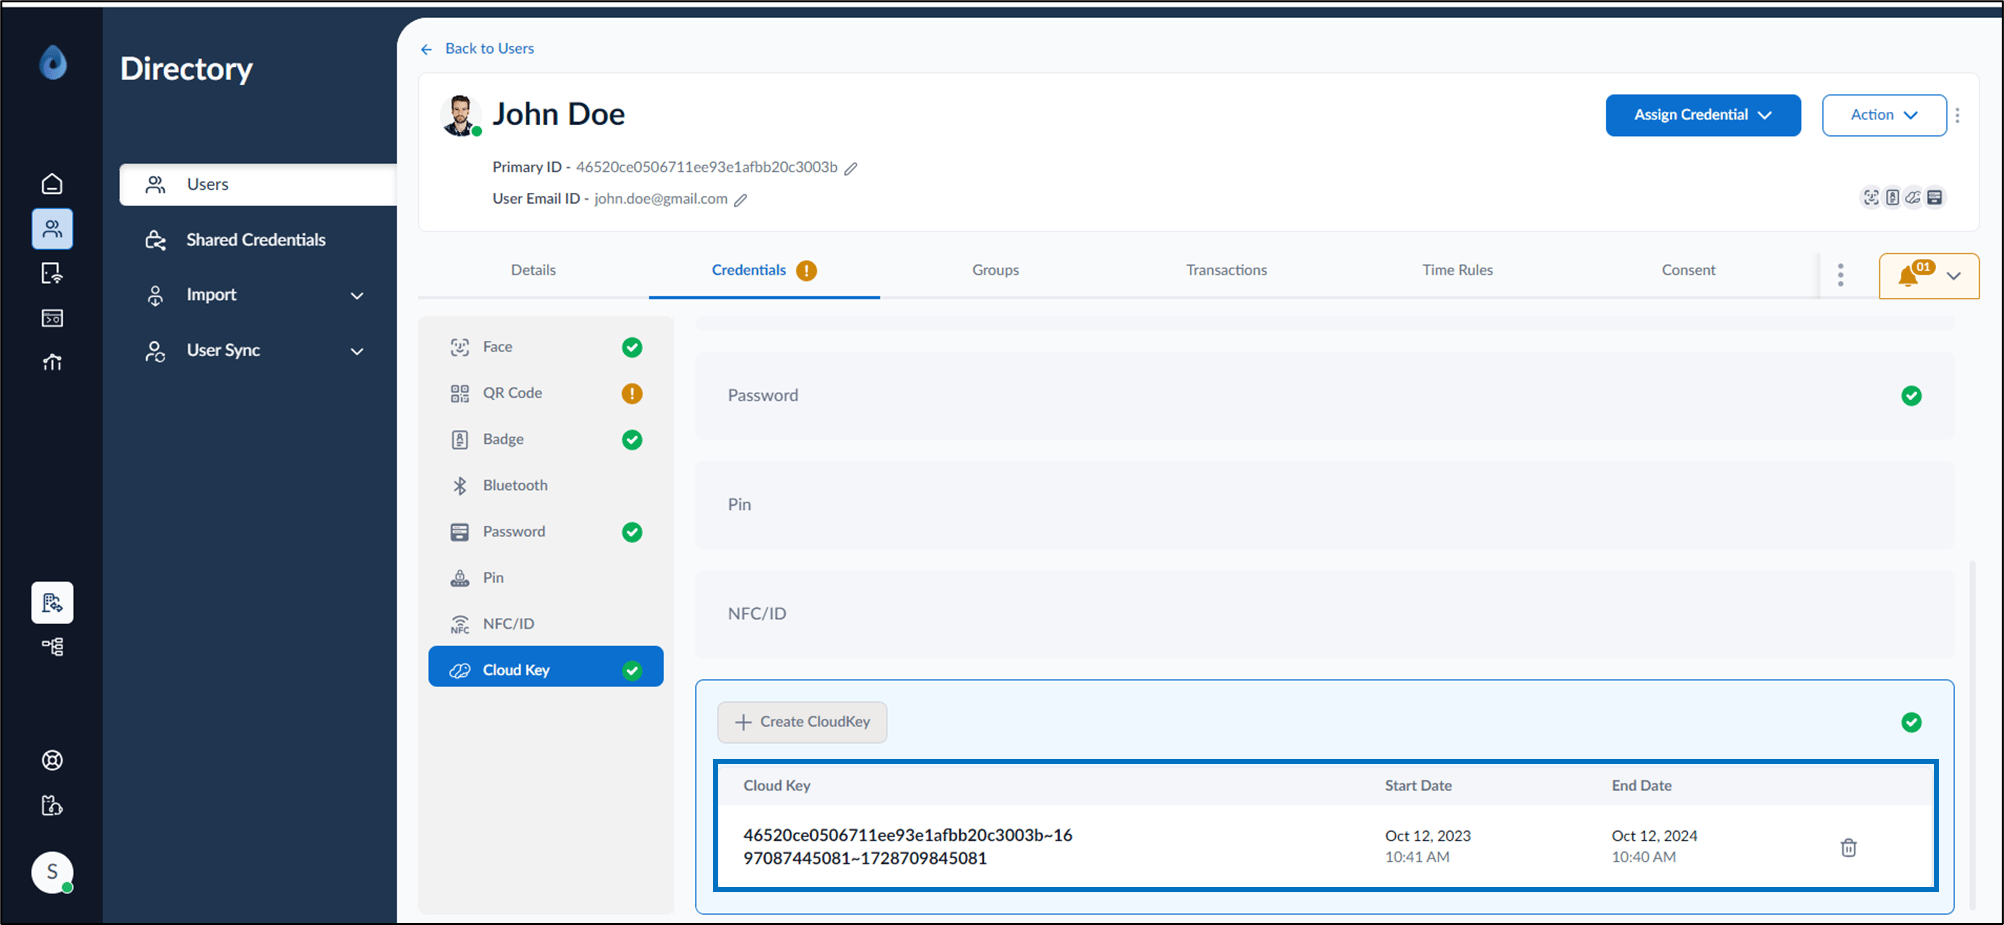The image size is (2004, 925).
Task: Click the End Date Oct 12, 2024 cell
Action: click(1654, 846)
